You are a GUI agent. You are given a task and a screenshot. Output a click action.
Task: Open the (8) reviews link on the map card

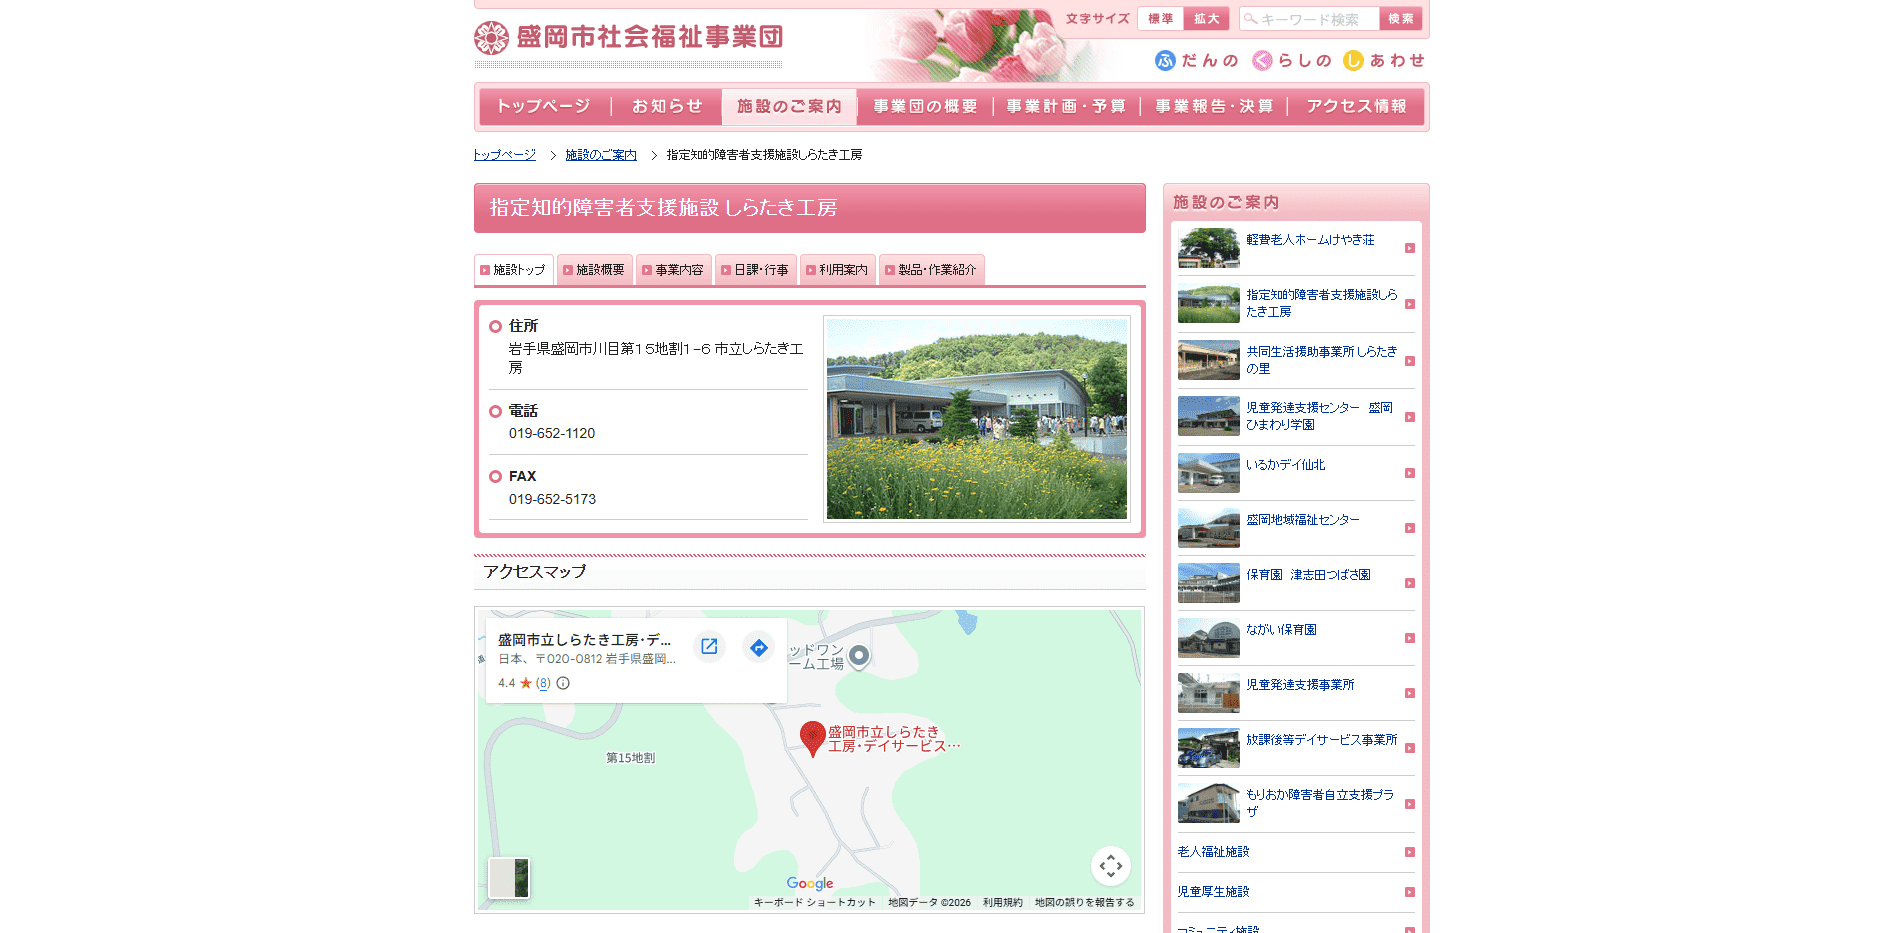(543, 683)
